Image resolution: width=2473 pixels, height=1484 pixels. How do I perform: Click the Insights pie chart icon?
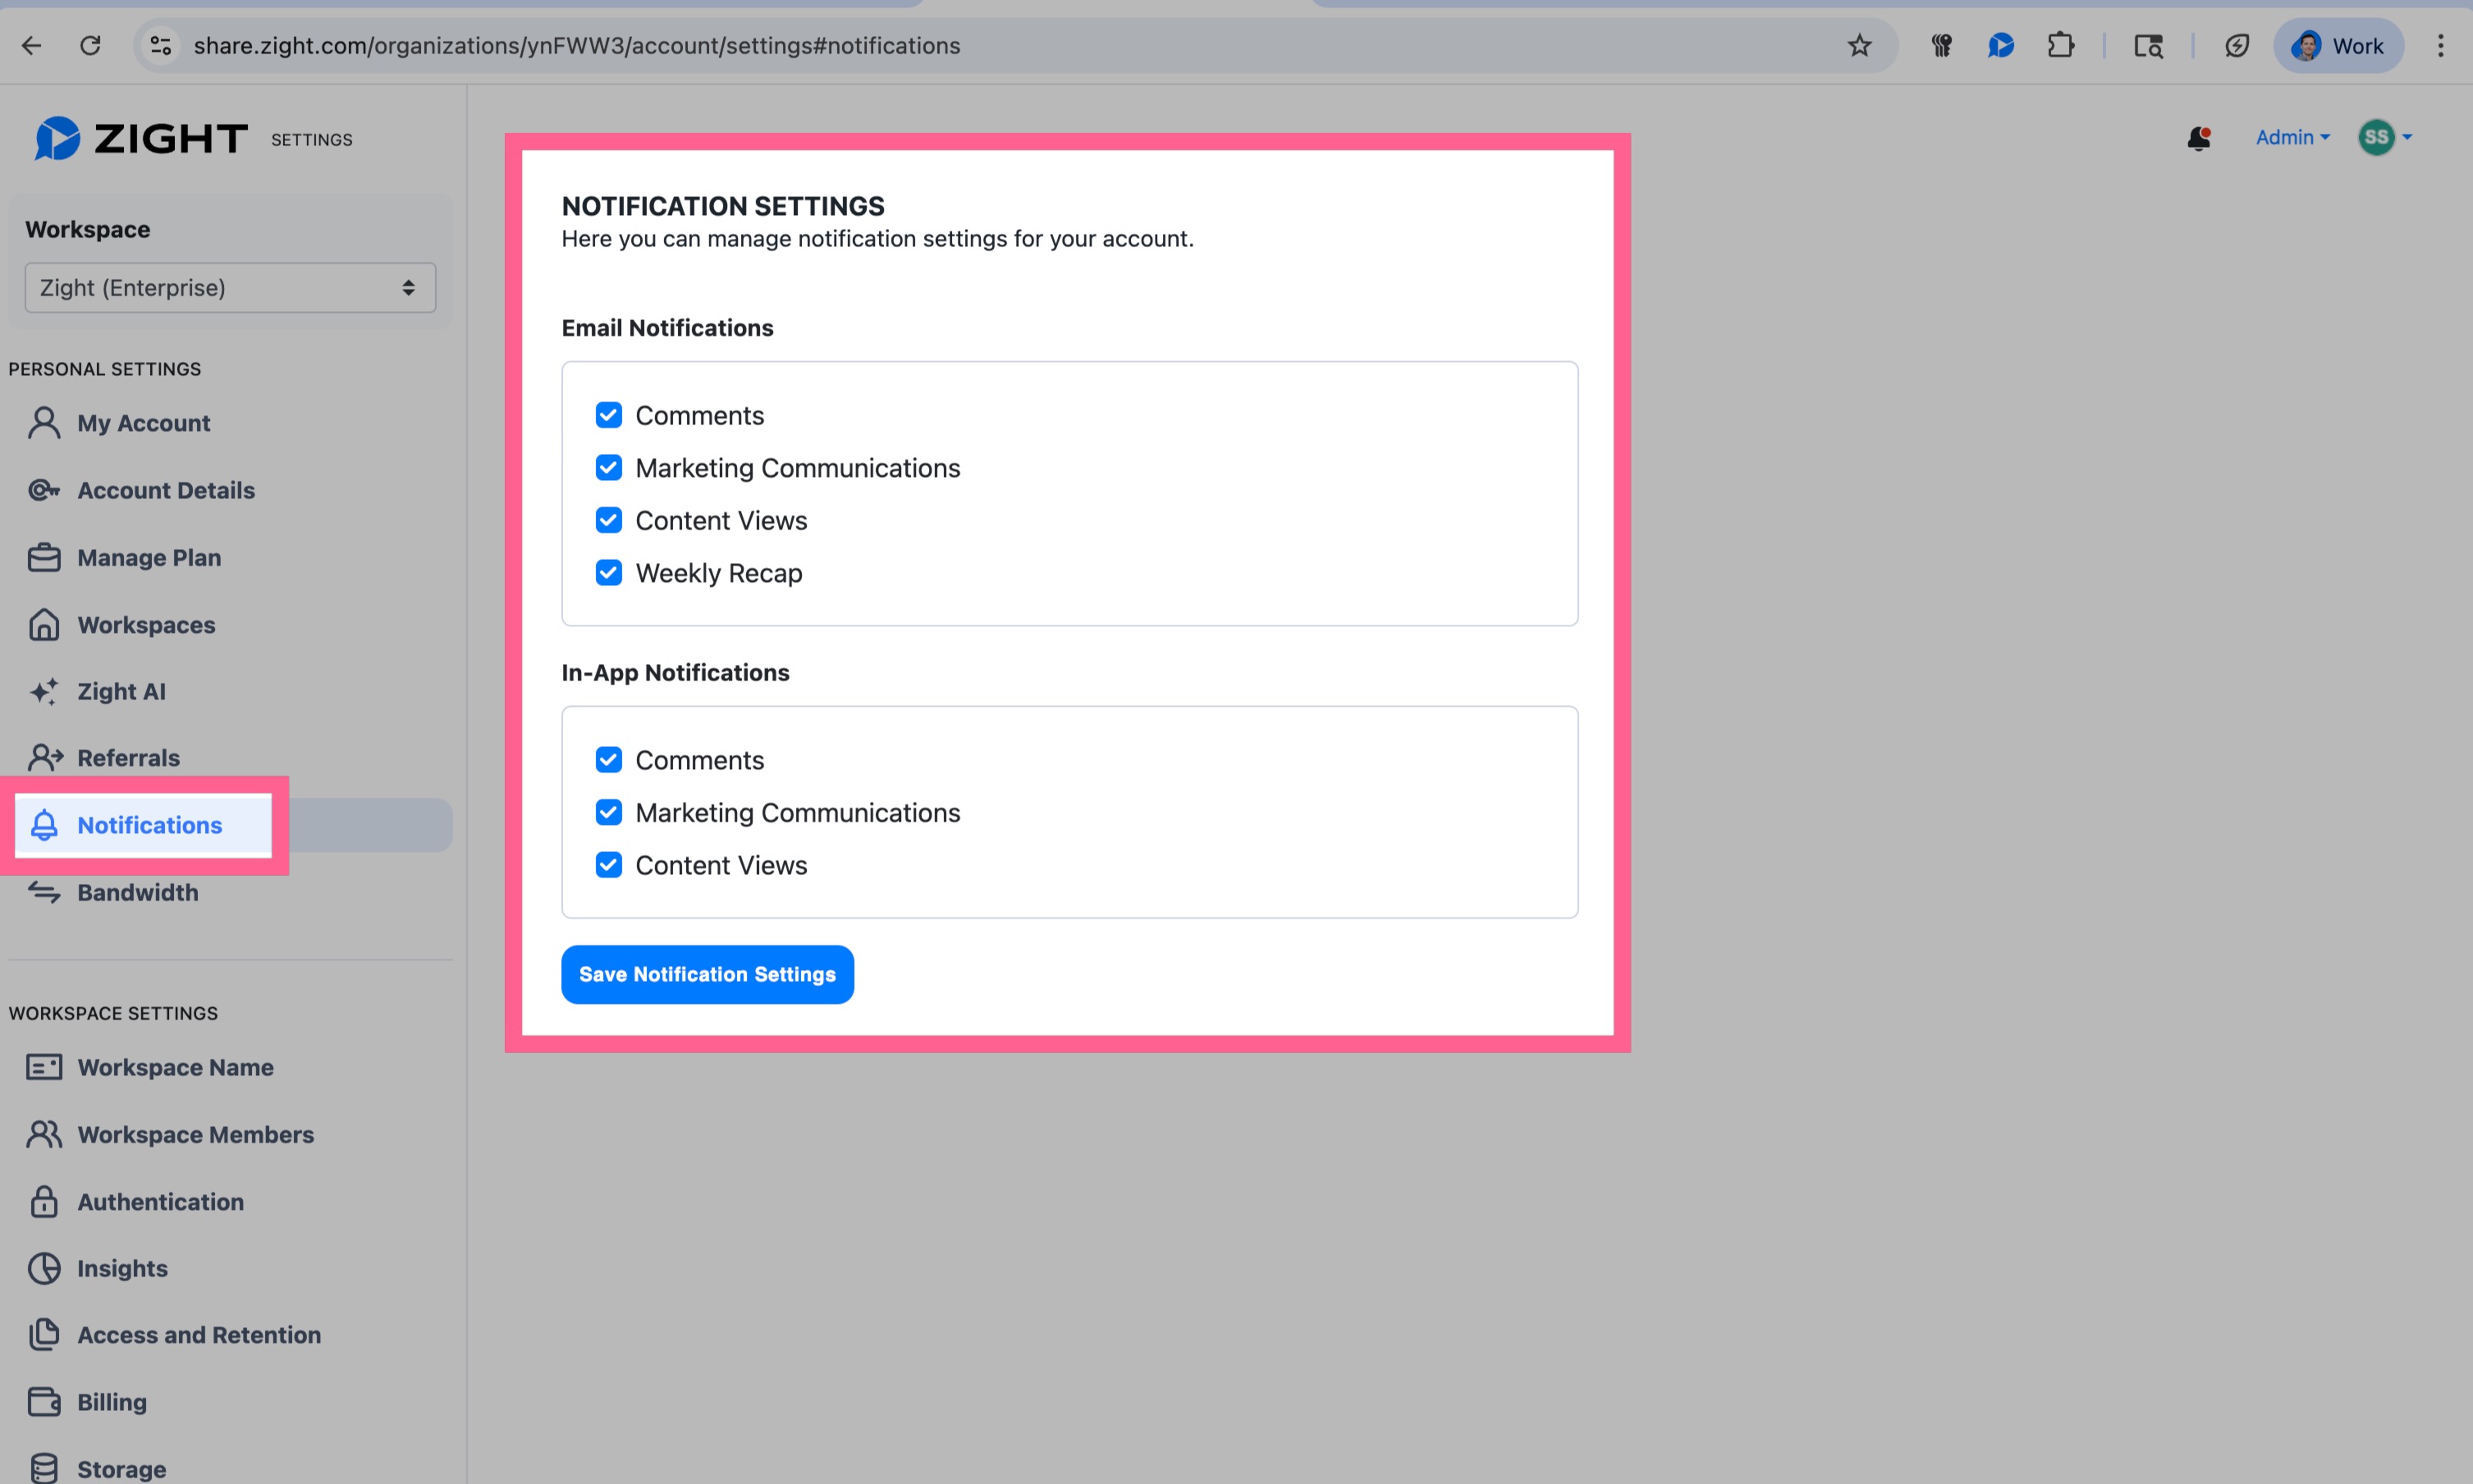tap(43, 1268)
